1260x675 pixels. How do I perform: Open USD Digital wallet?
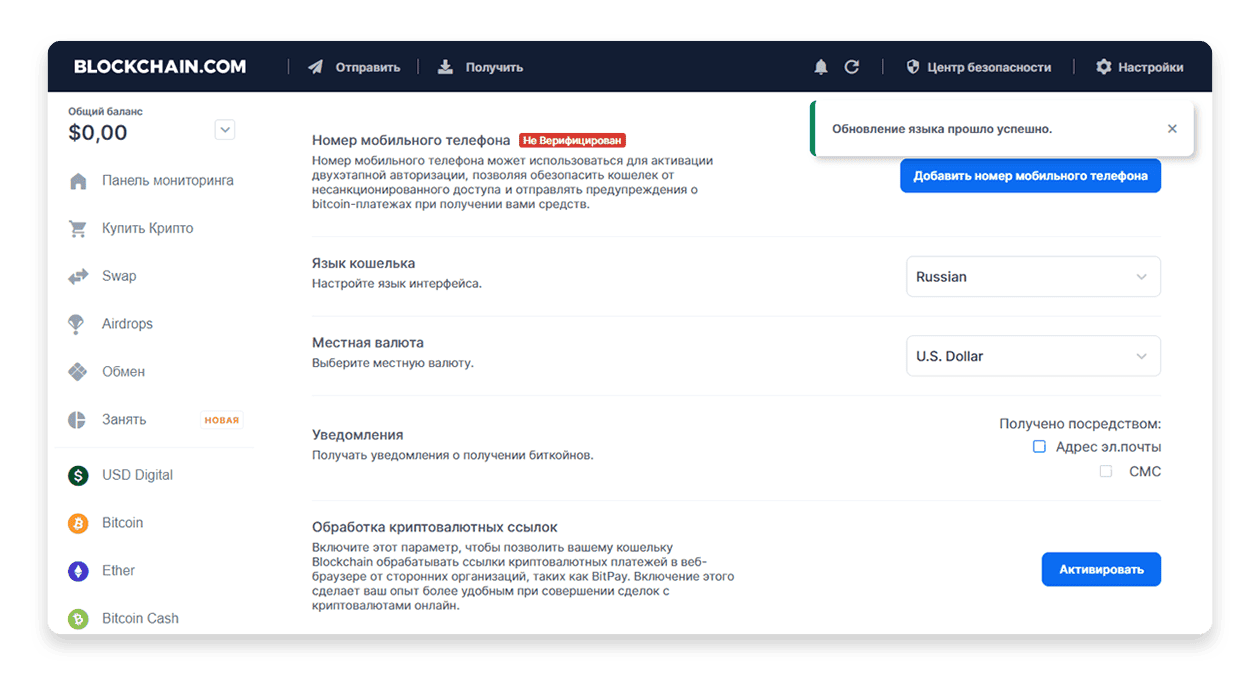click(137, 475)
